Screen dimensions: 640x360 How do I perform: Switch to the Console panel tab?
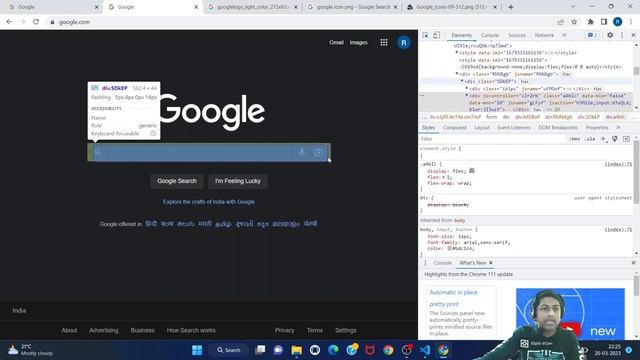(490, 36)
